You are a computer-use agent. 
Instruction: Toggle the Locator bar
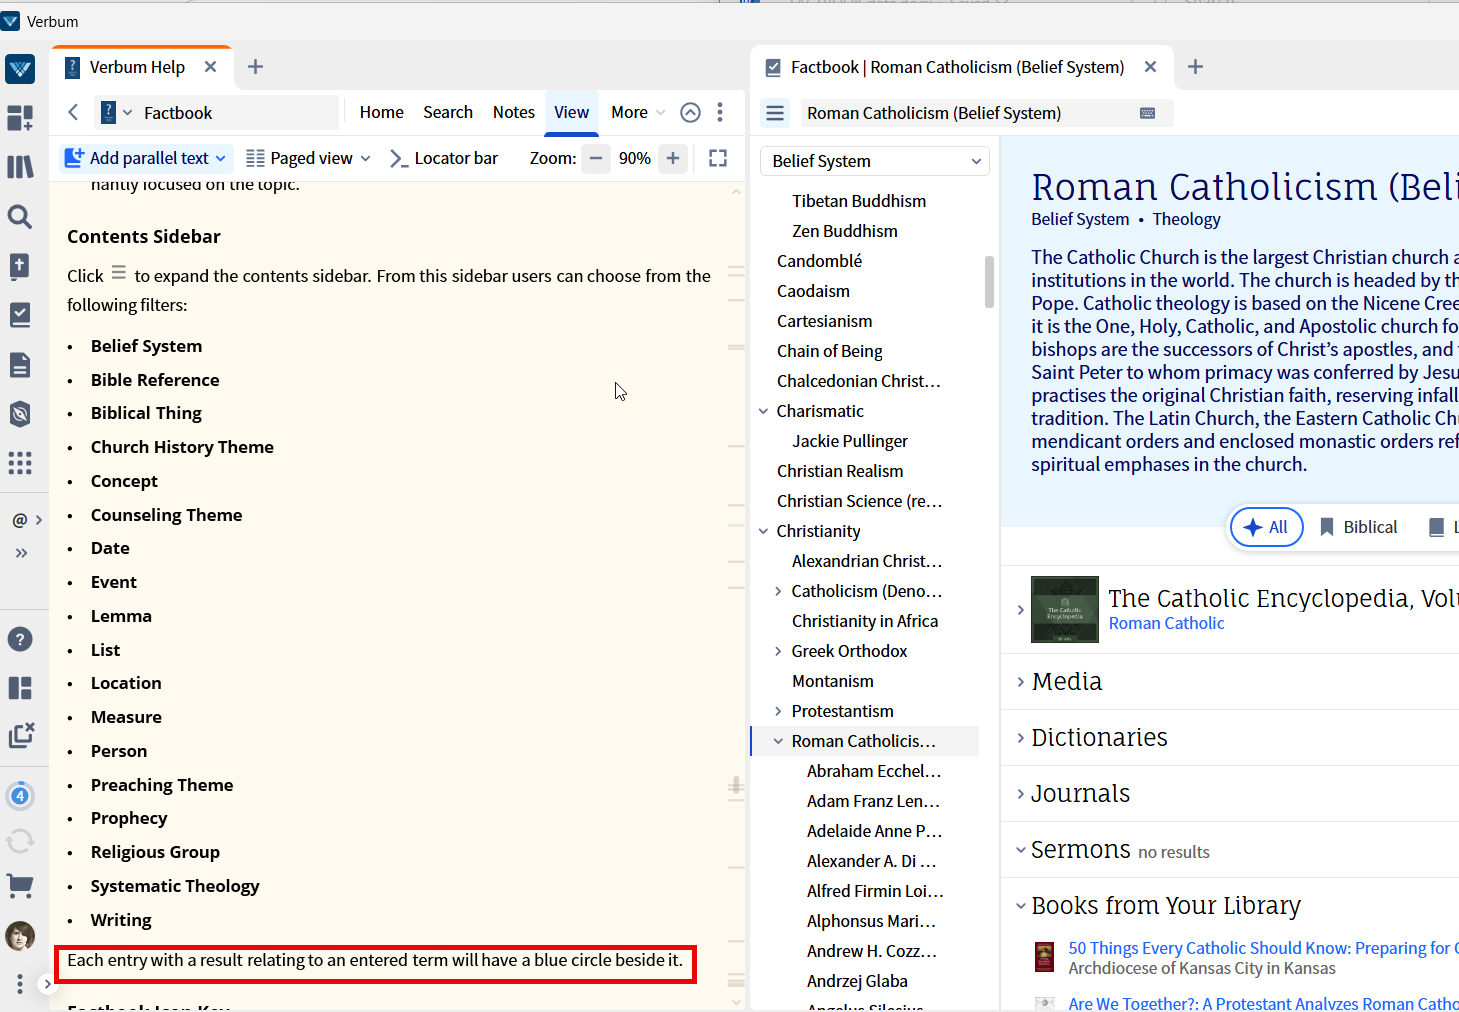pyautogui.click(x=444, y=158)
